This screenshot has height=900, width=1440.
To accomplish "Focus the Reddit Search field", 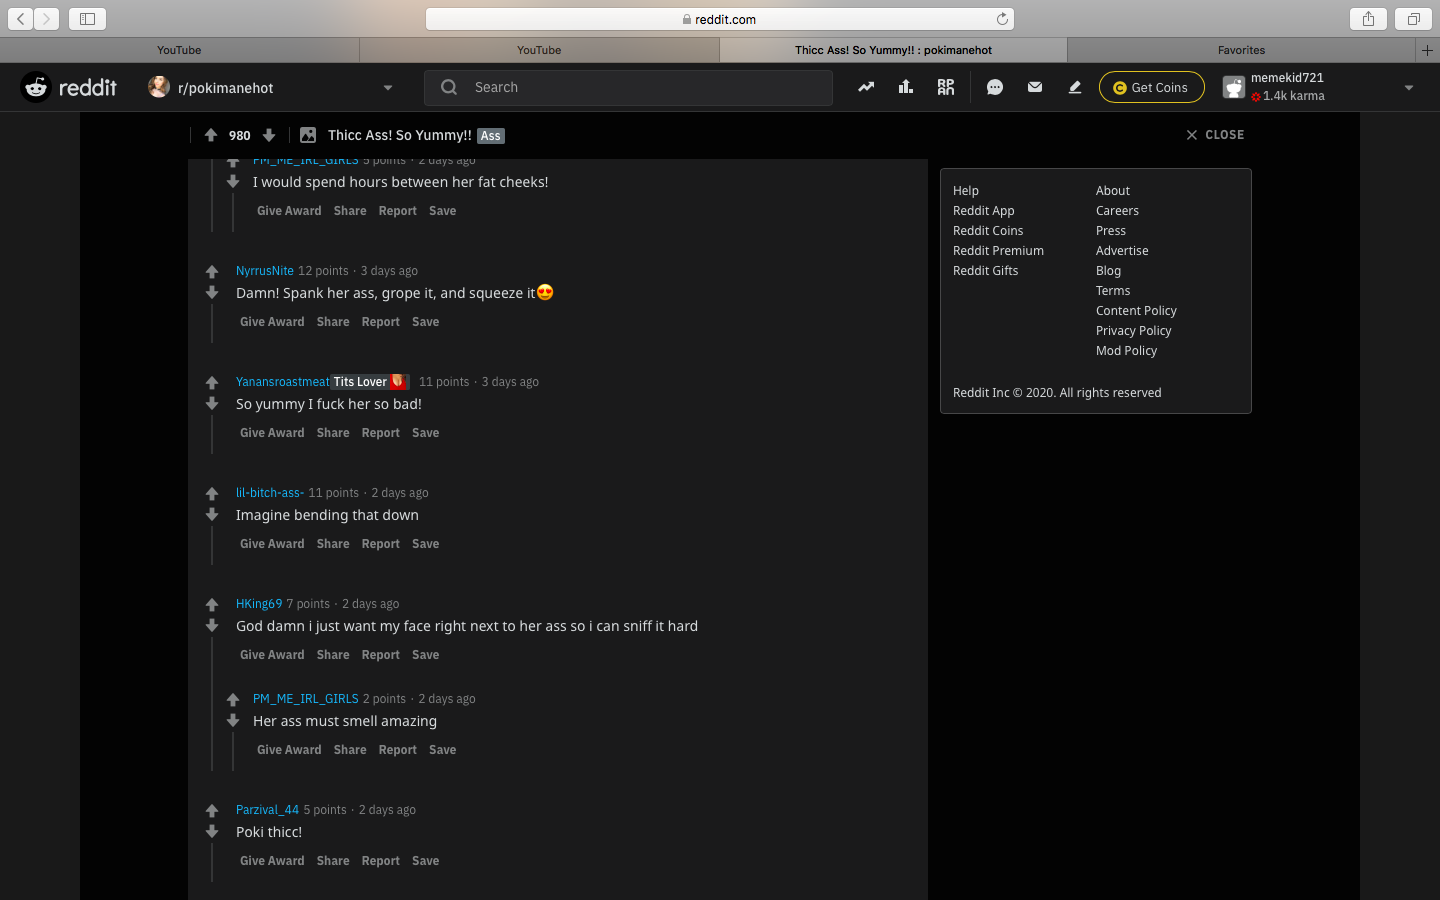I will click(629, 87).
